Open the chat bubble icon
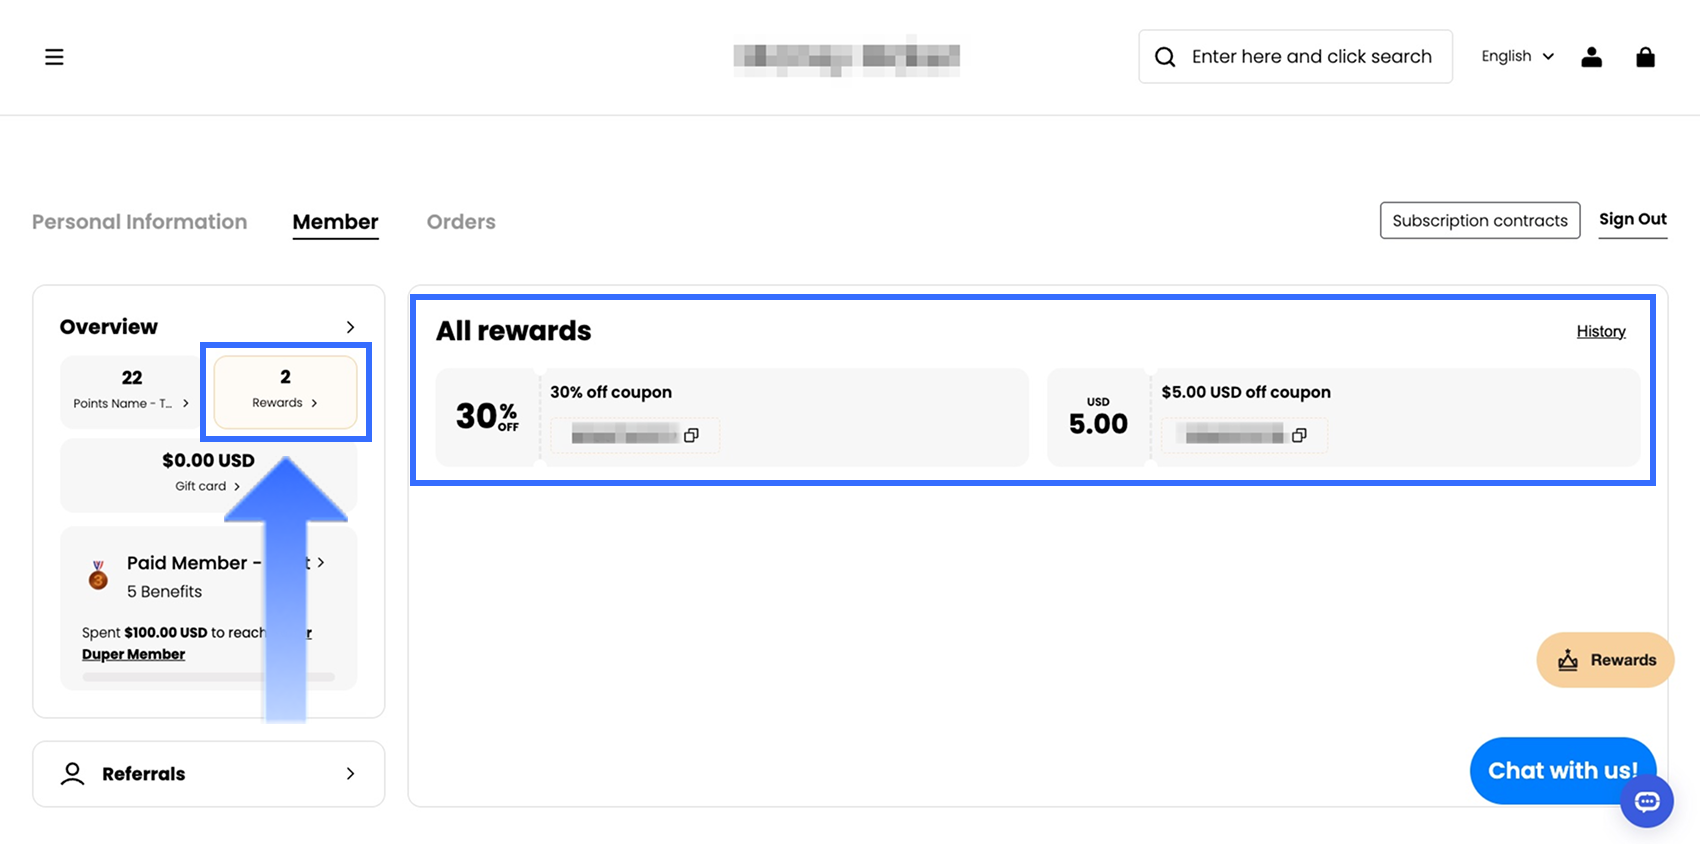Screen dimensions: 1700x844 (x=1646, y=801)
